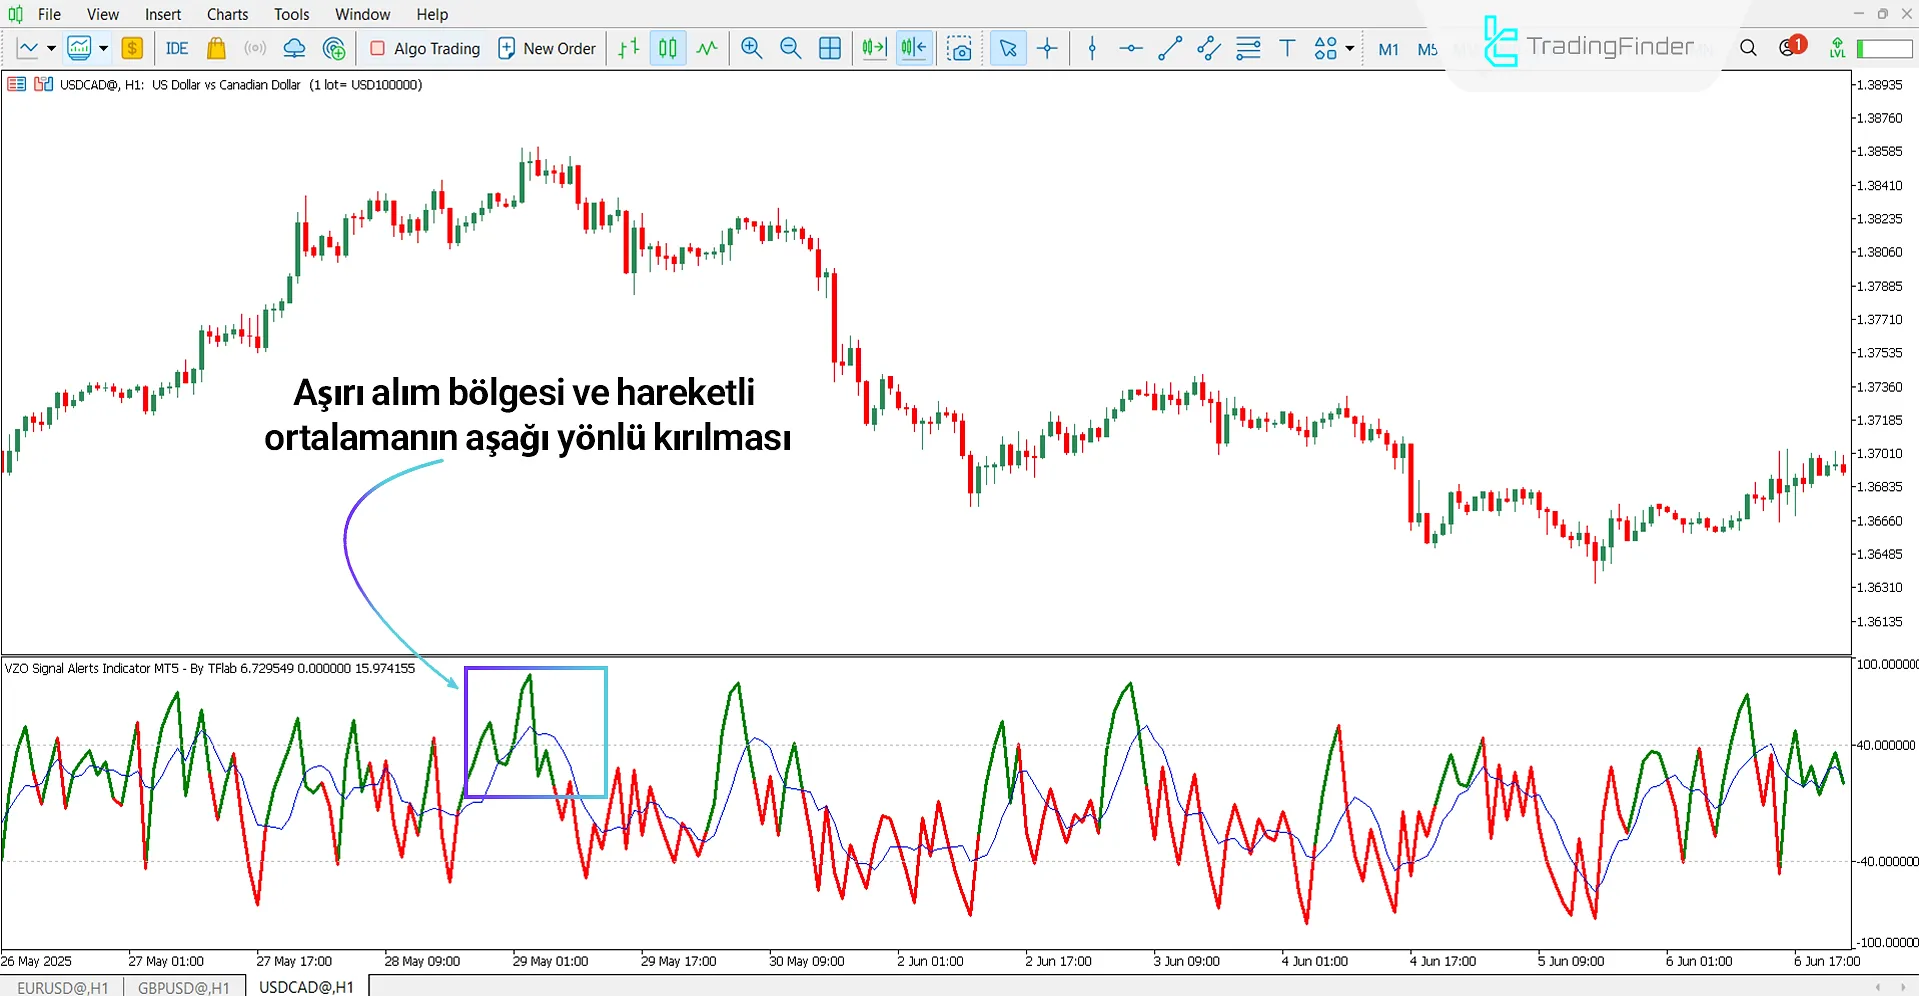This screenshot has width=1919, height=996.
Task: Enable candlestick chart display mode
Action: tap(666, 48)
